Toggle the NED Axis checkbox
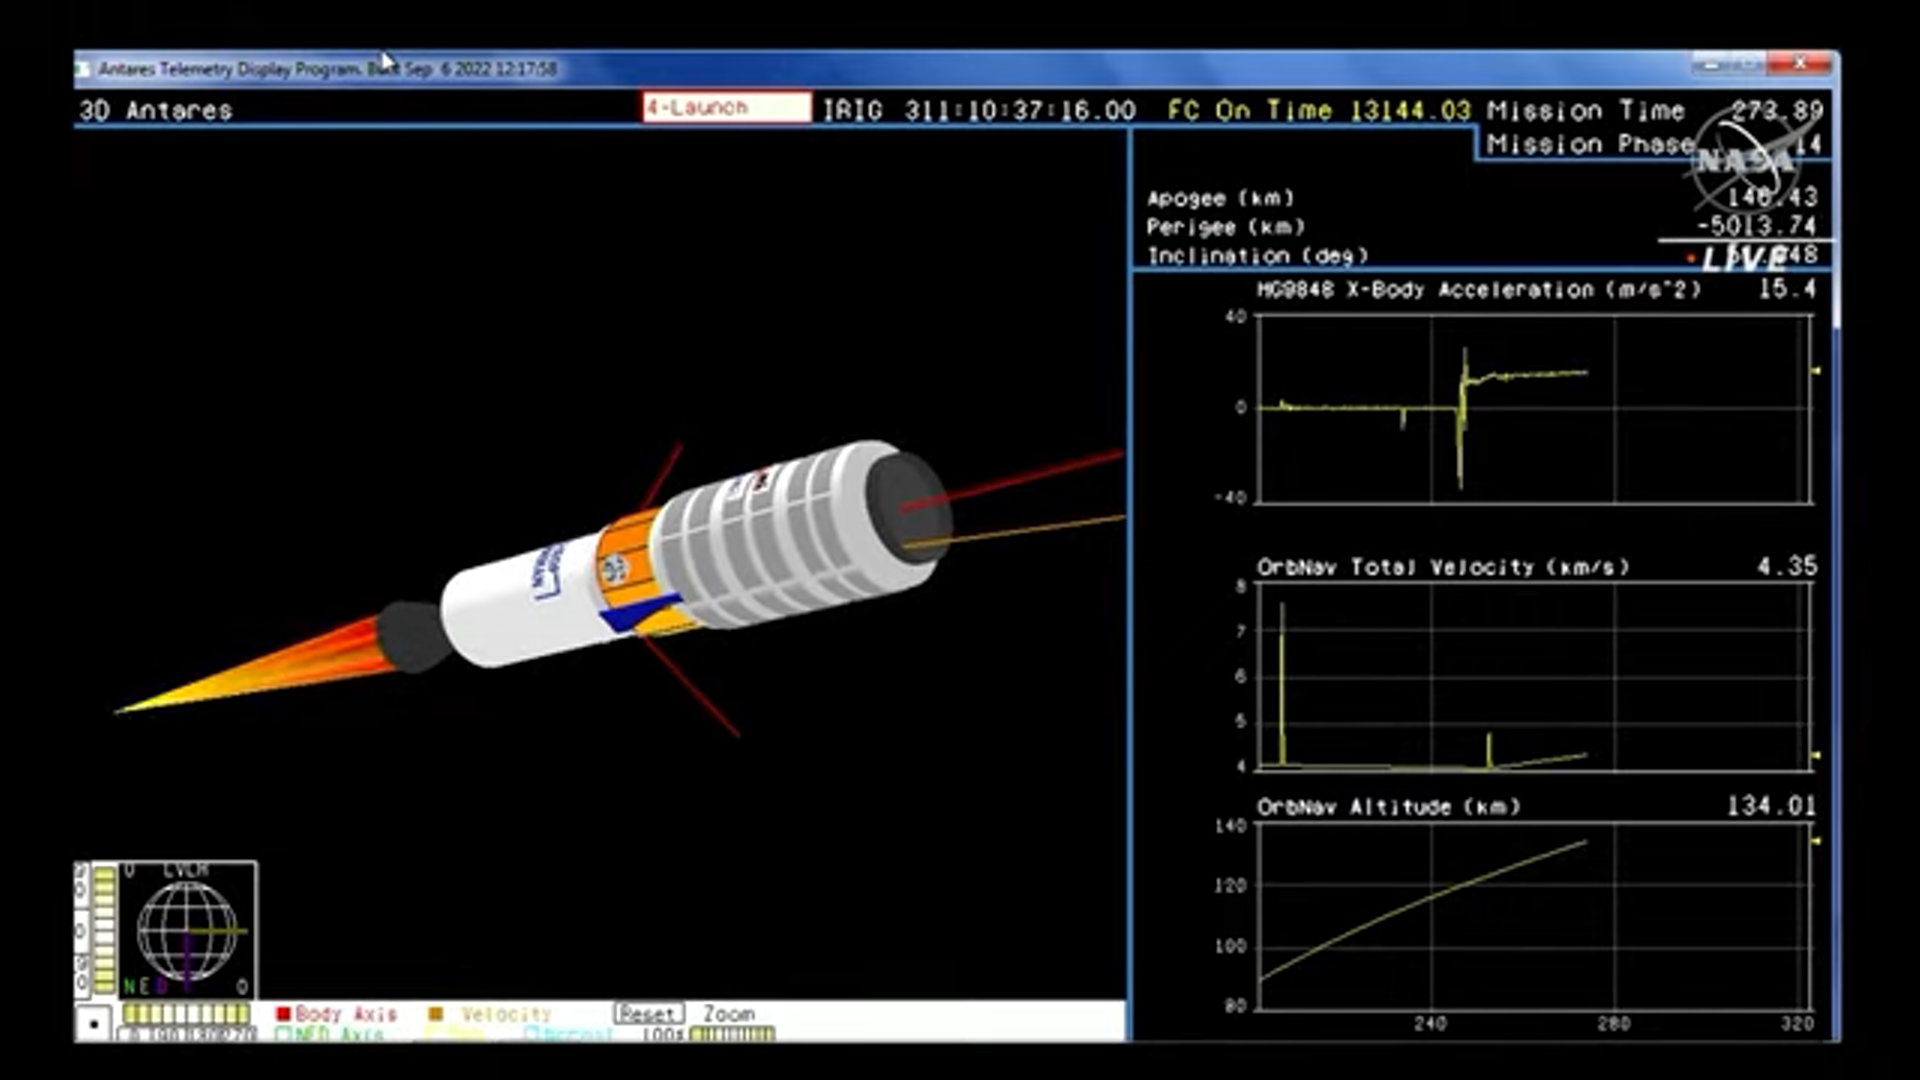Screen dimensions: 1920x1080 pyautogui.click(x=282, y=1034)
